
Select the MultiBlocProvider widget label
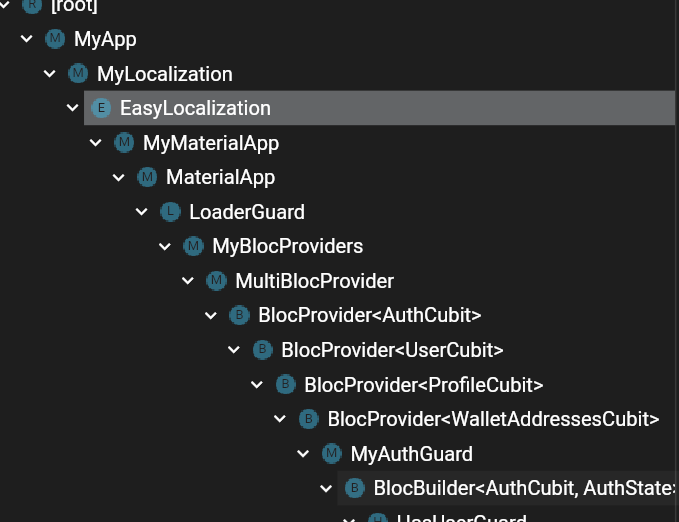coord(314,281)
